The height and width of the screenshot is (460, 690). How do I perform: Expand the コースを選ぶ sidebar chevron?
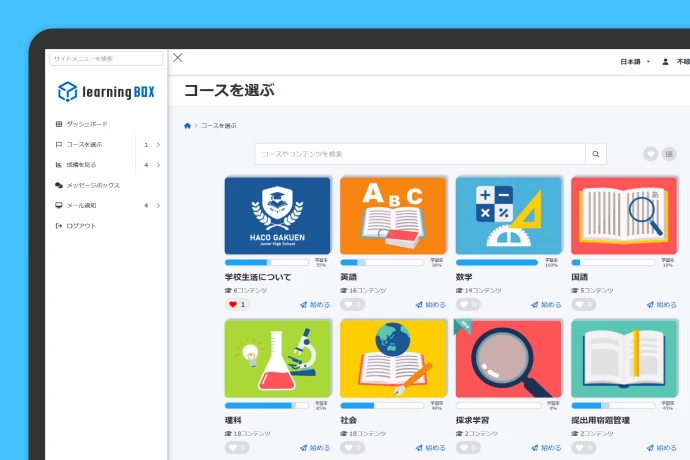coord(158,144)
